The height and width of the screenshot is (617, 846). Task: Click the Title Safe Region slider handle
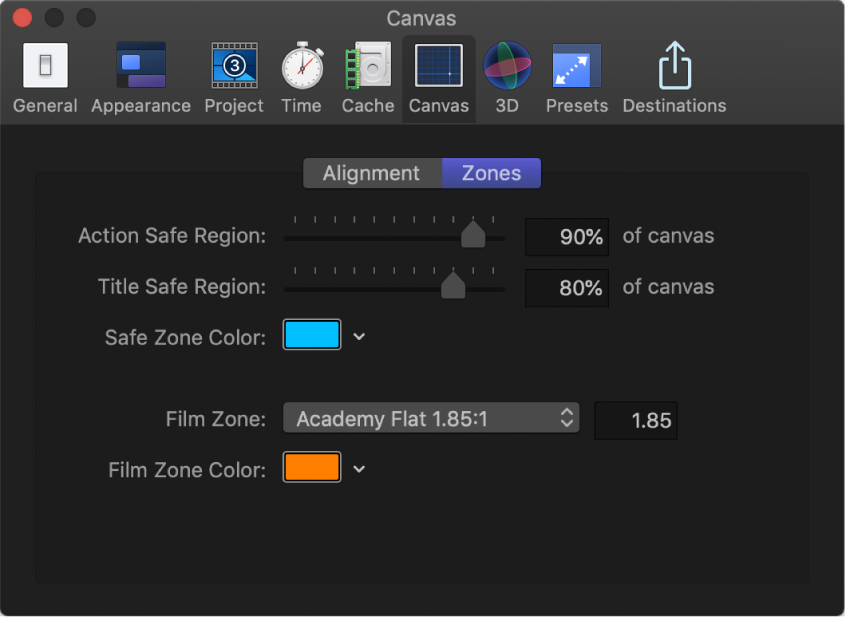[453, 287]
